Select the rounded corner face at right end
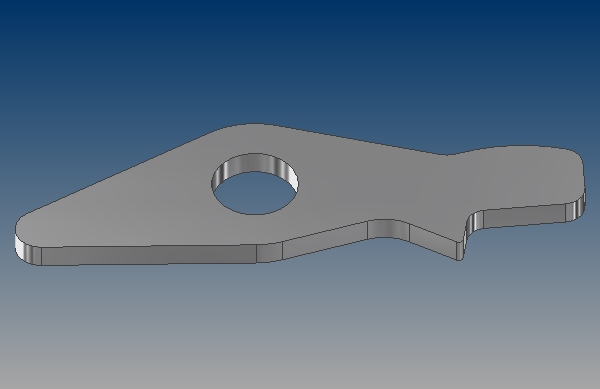This screenshot has height=389, width=600. 576,208
